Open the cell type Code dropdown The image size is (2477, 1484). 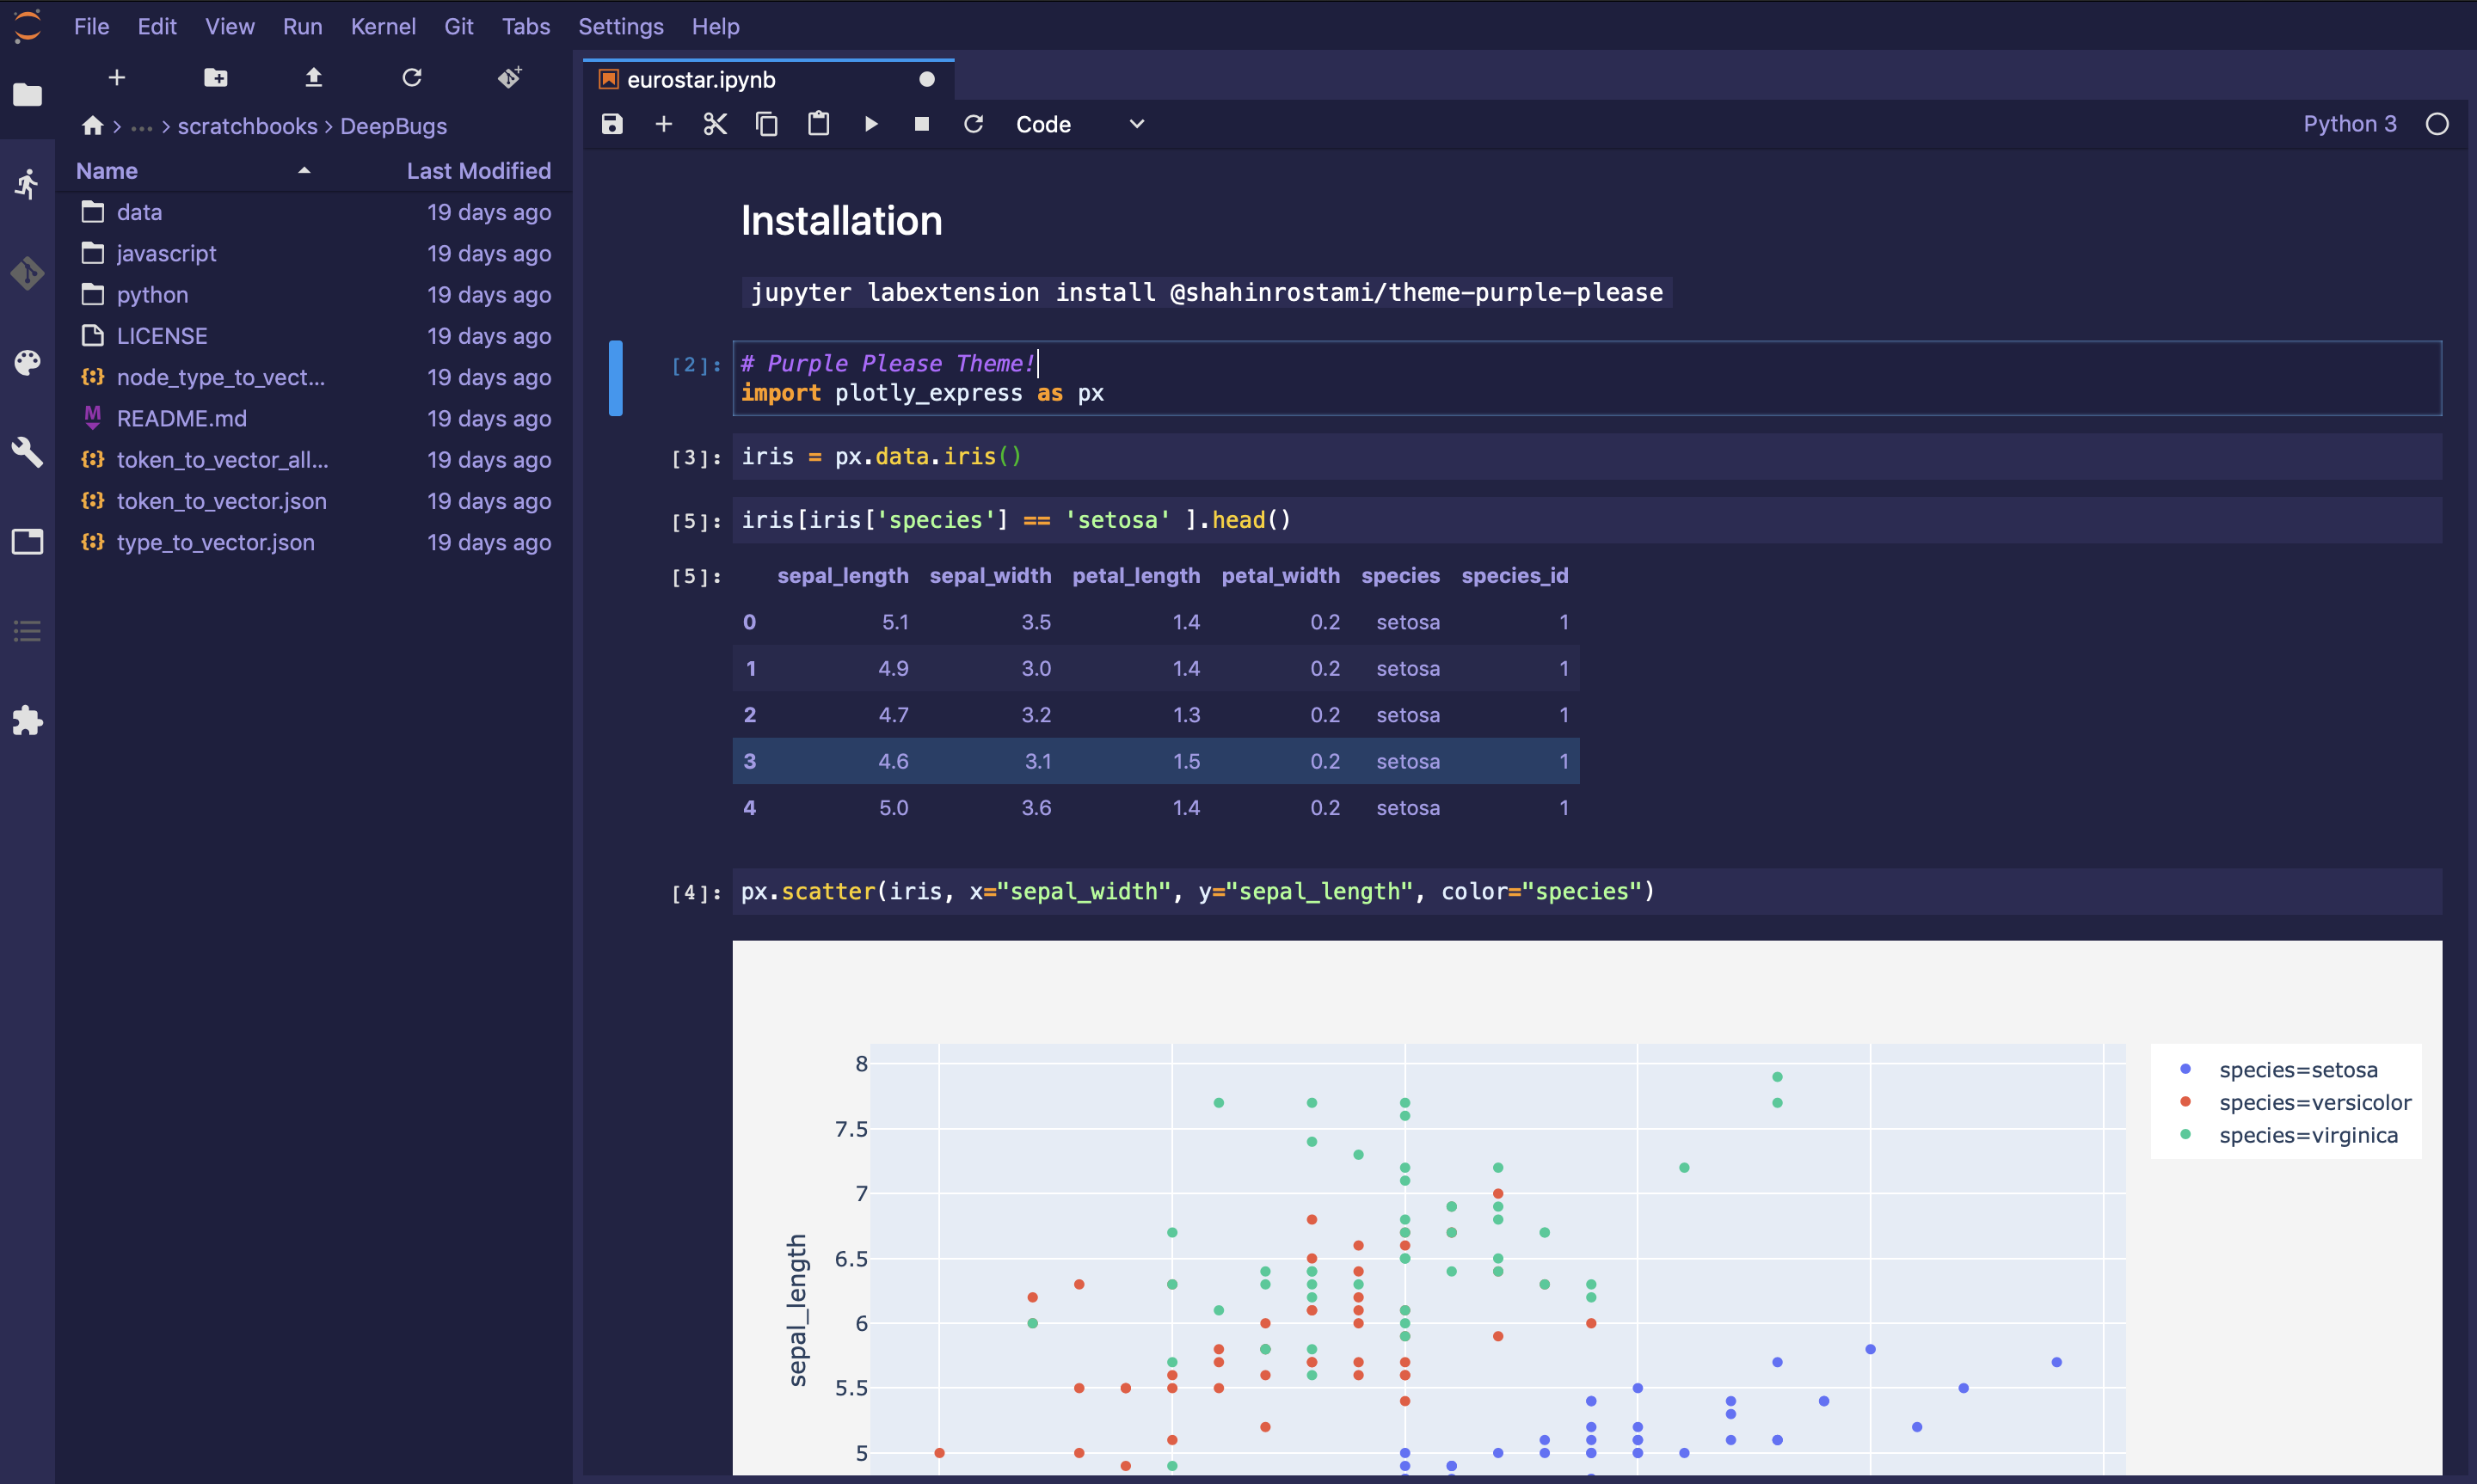tap(1080, 124)
